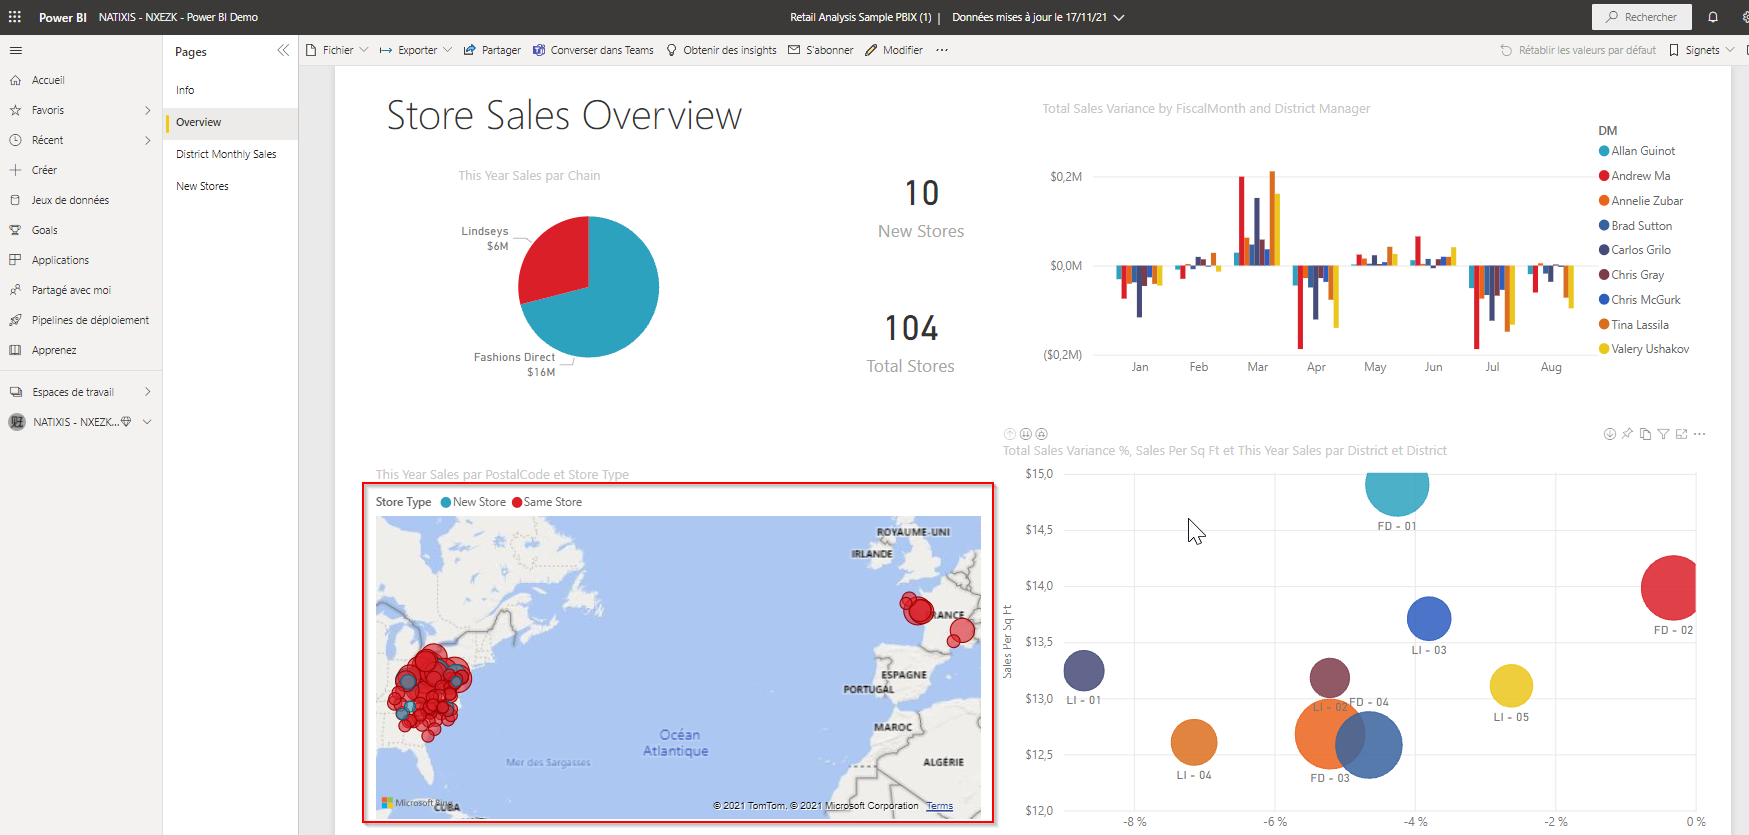
Task: Open the Signets bookmarks dropdown
Action: (x=1702, y=50)
